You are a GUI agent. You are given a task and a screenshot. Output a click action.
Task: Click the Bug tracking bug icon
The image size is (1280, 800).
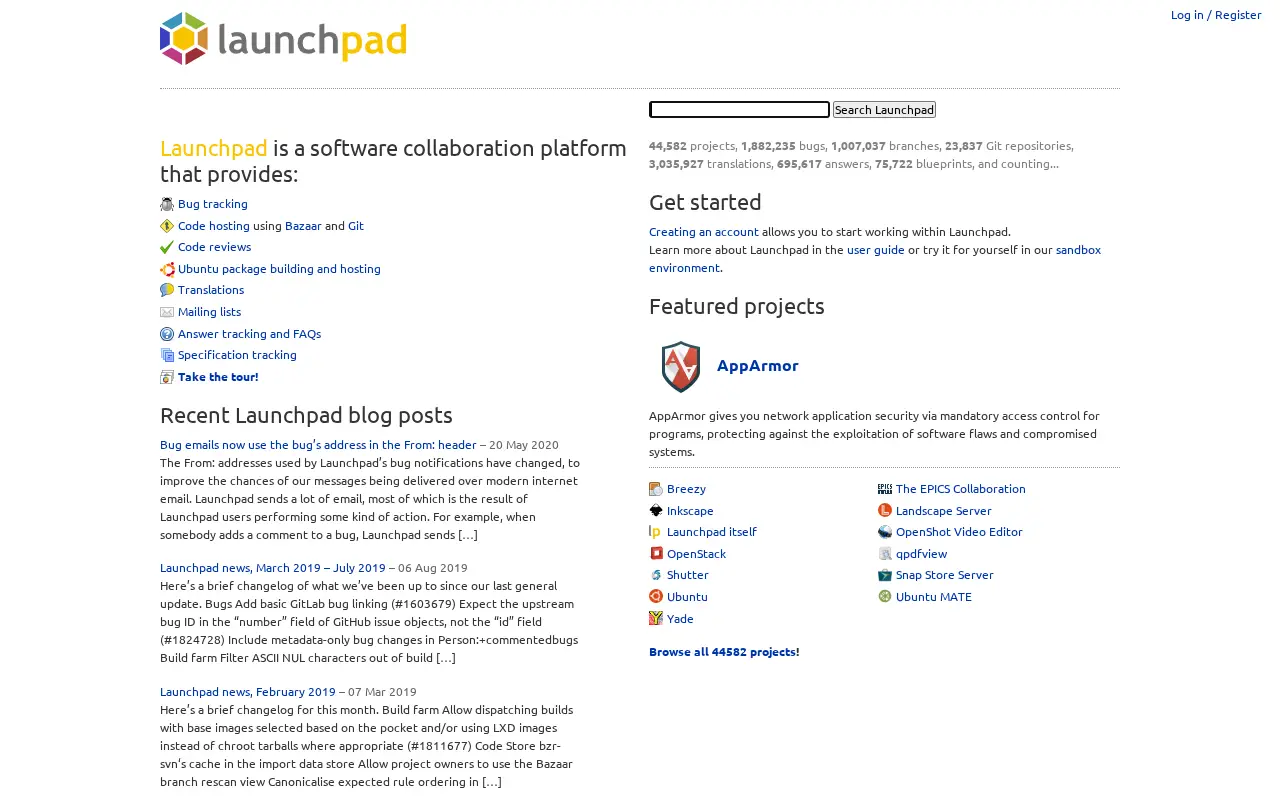coord(167,204)
